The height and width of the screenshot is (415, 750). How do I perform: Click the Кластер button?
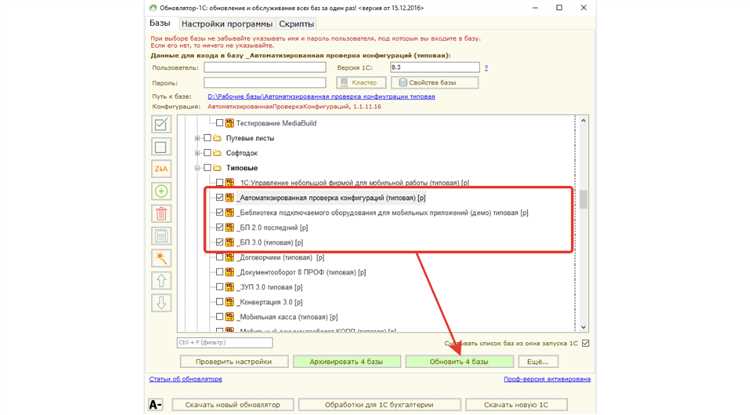pyautogui.click(x=361, y=83)
